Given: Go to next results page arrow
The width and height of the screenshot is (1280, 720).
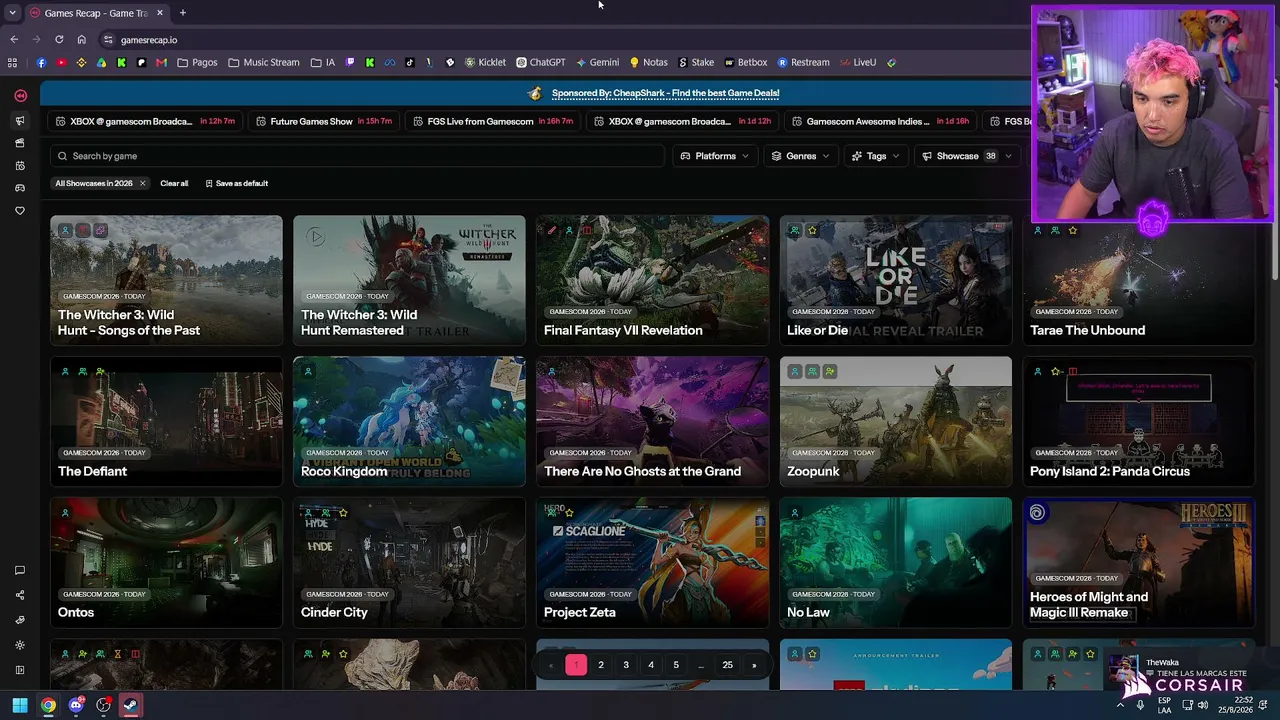Looking at the screenshot, I should [754, 665].
